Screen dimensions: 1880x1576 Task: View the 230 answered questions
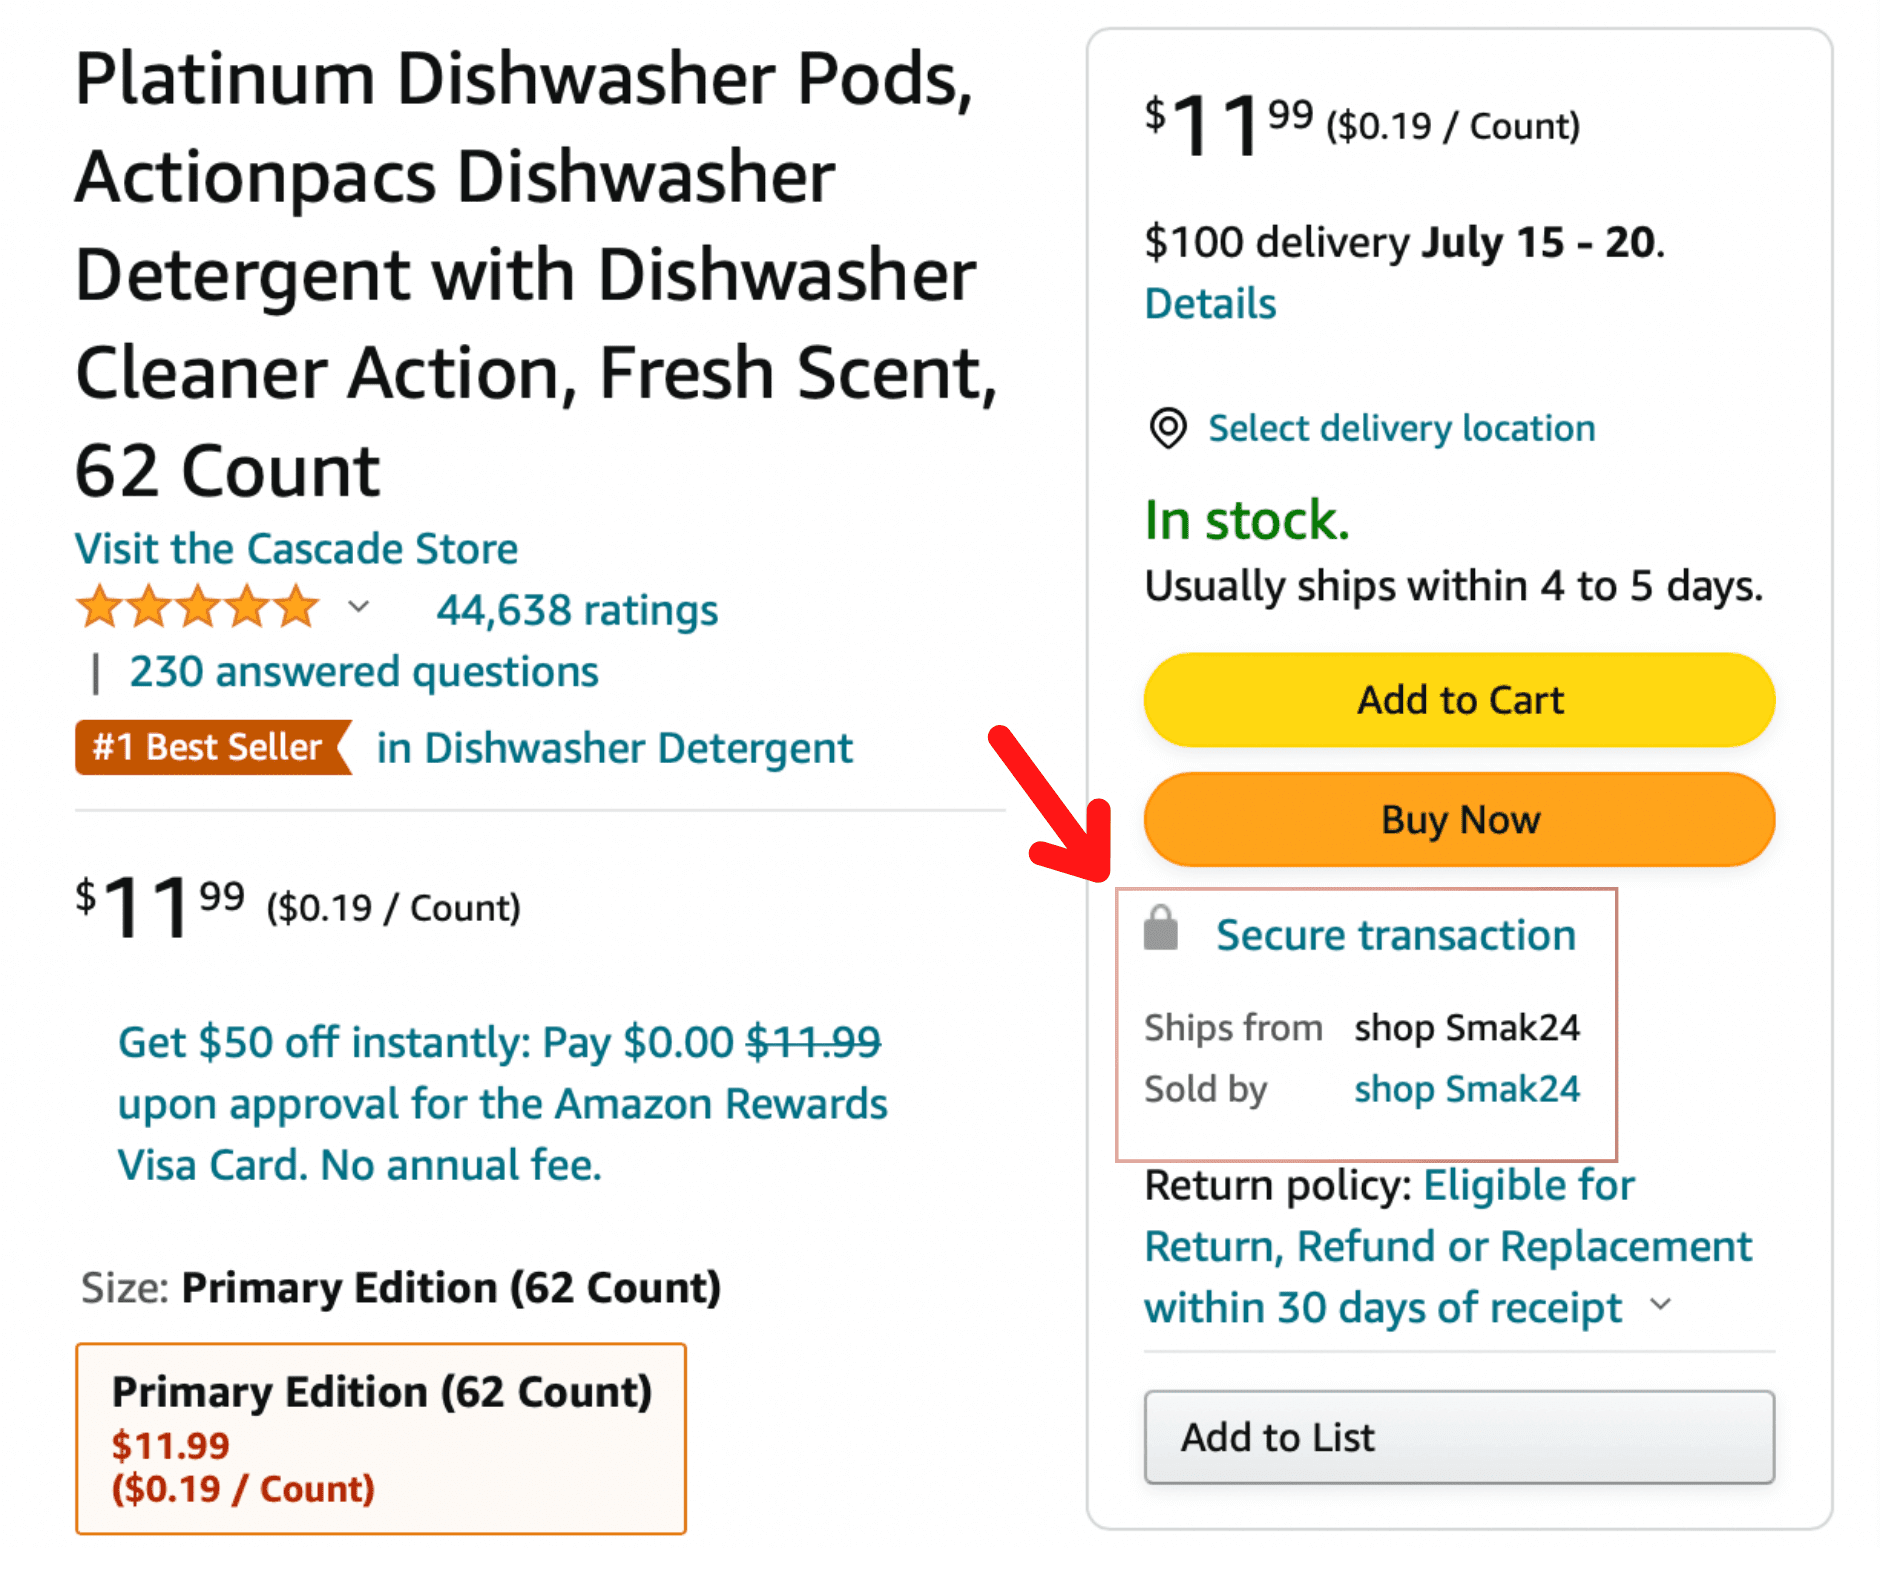pyautogui.click(x=364, y=672)
